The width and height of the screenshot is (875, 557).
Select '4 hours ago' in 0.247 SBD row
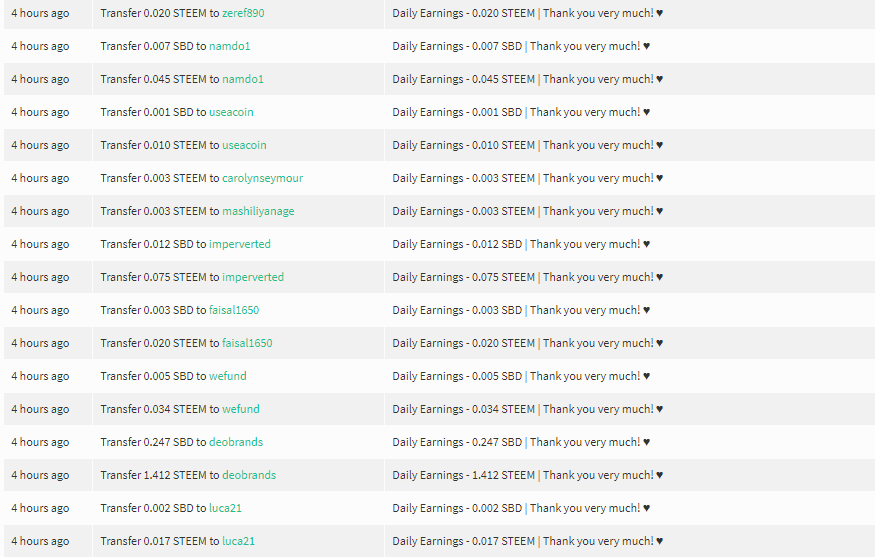40,441
